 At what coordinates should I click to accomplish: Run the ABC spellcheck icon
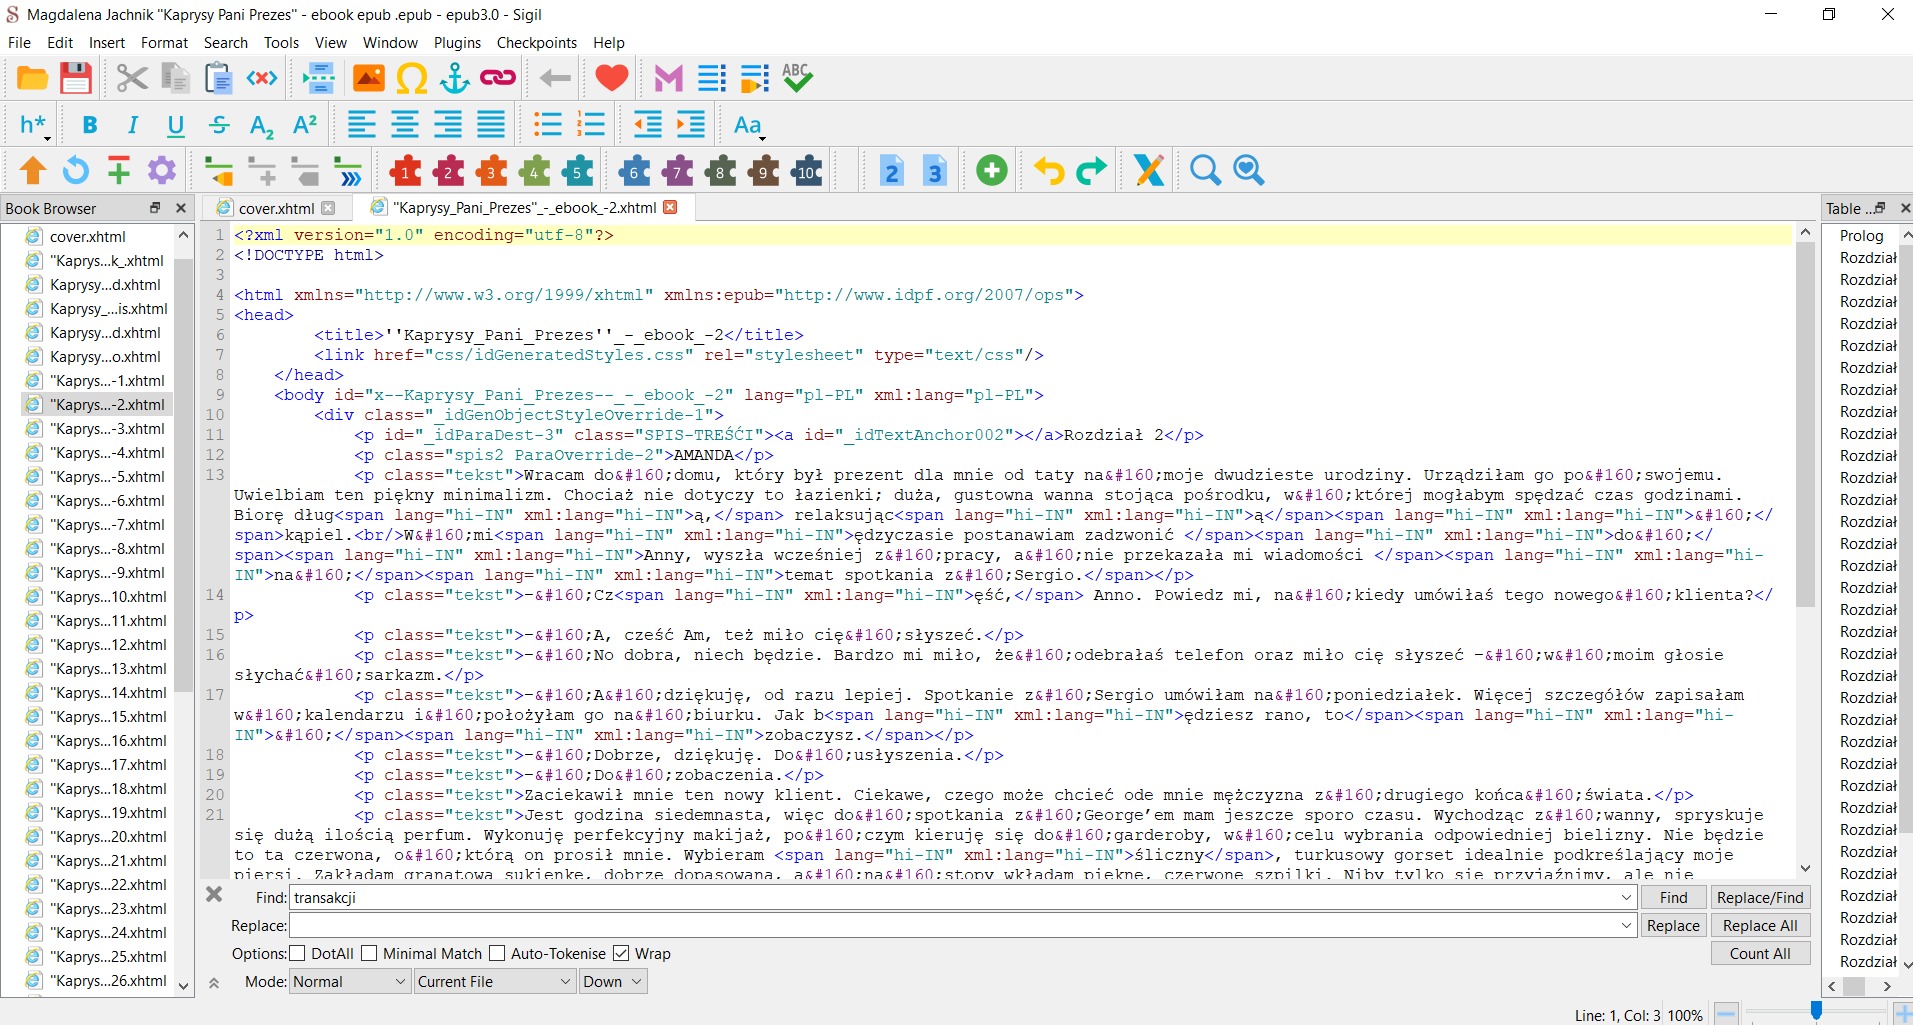click(x=797, y=78)
